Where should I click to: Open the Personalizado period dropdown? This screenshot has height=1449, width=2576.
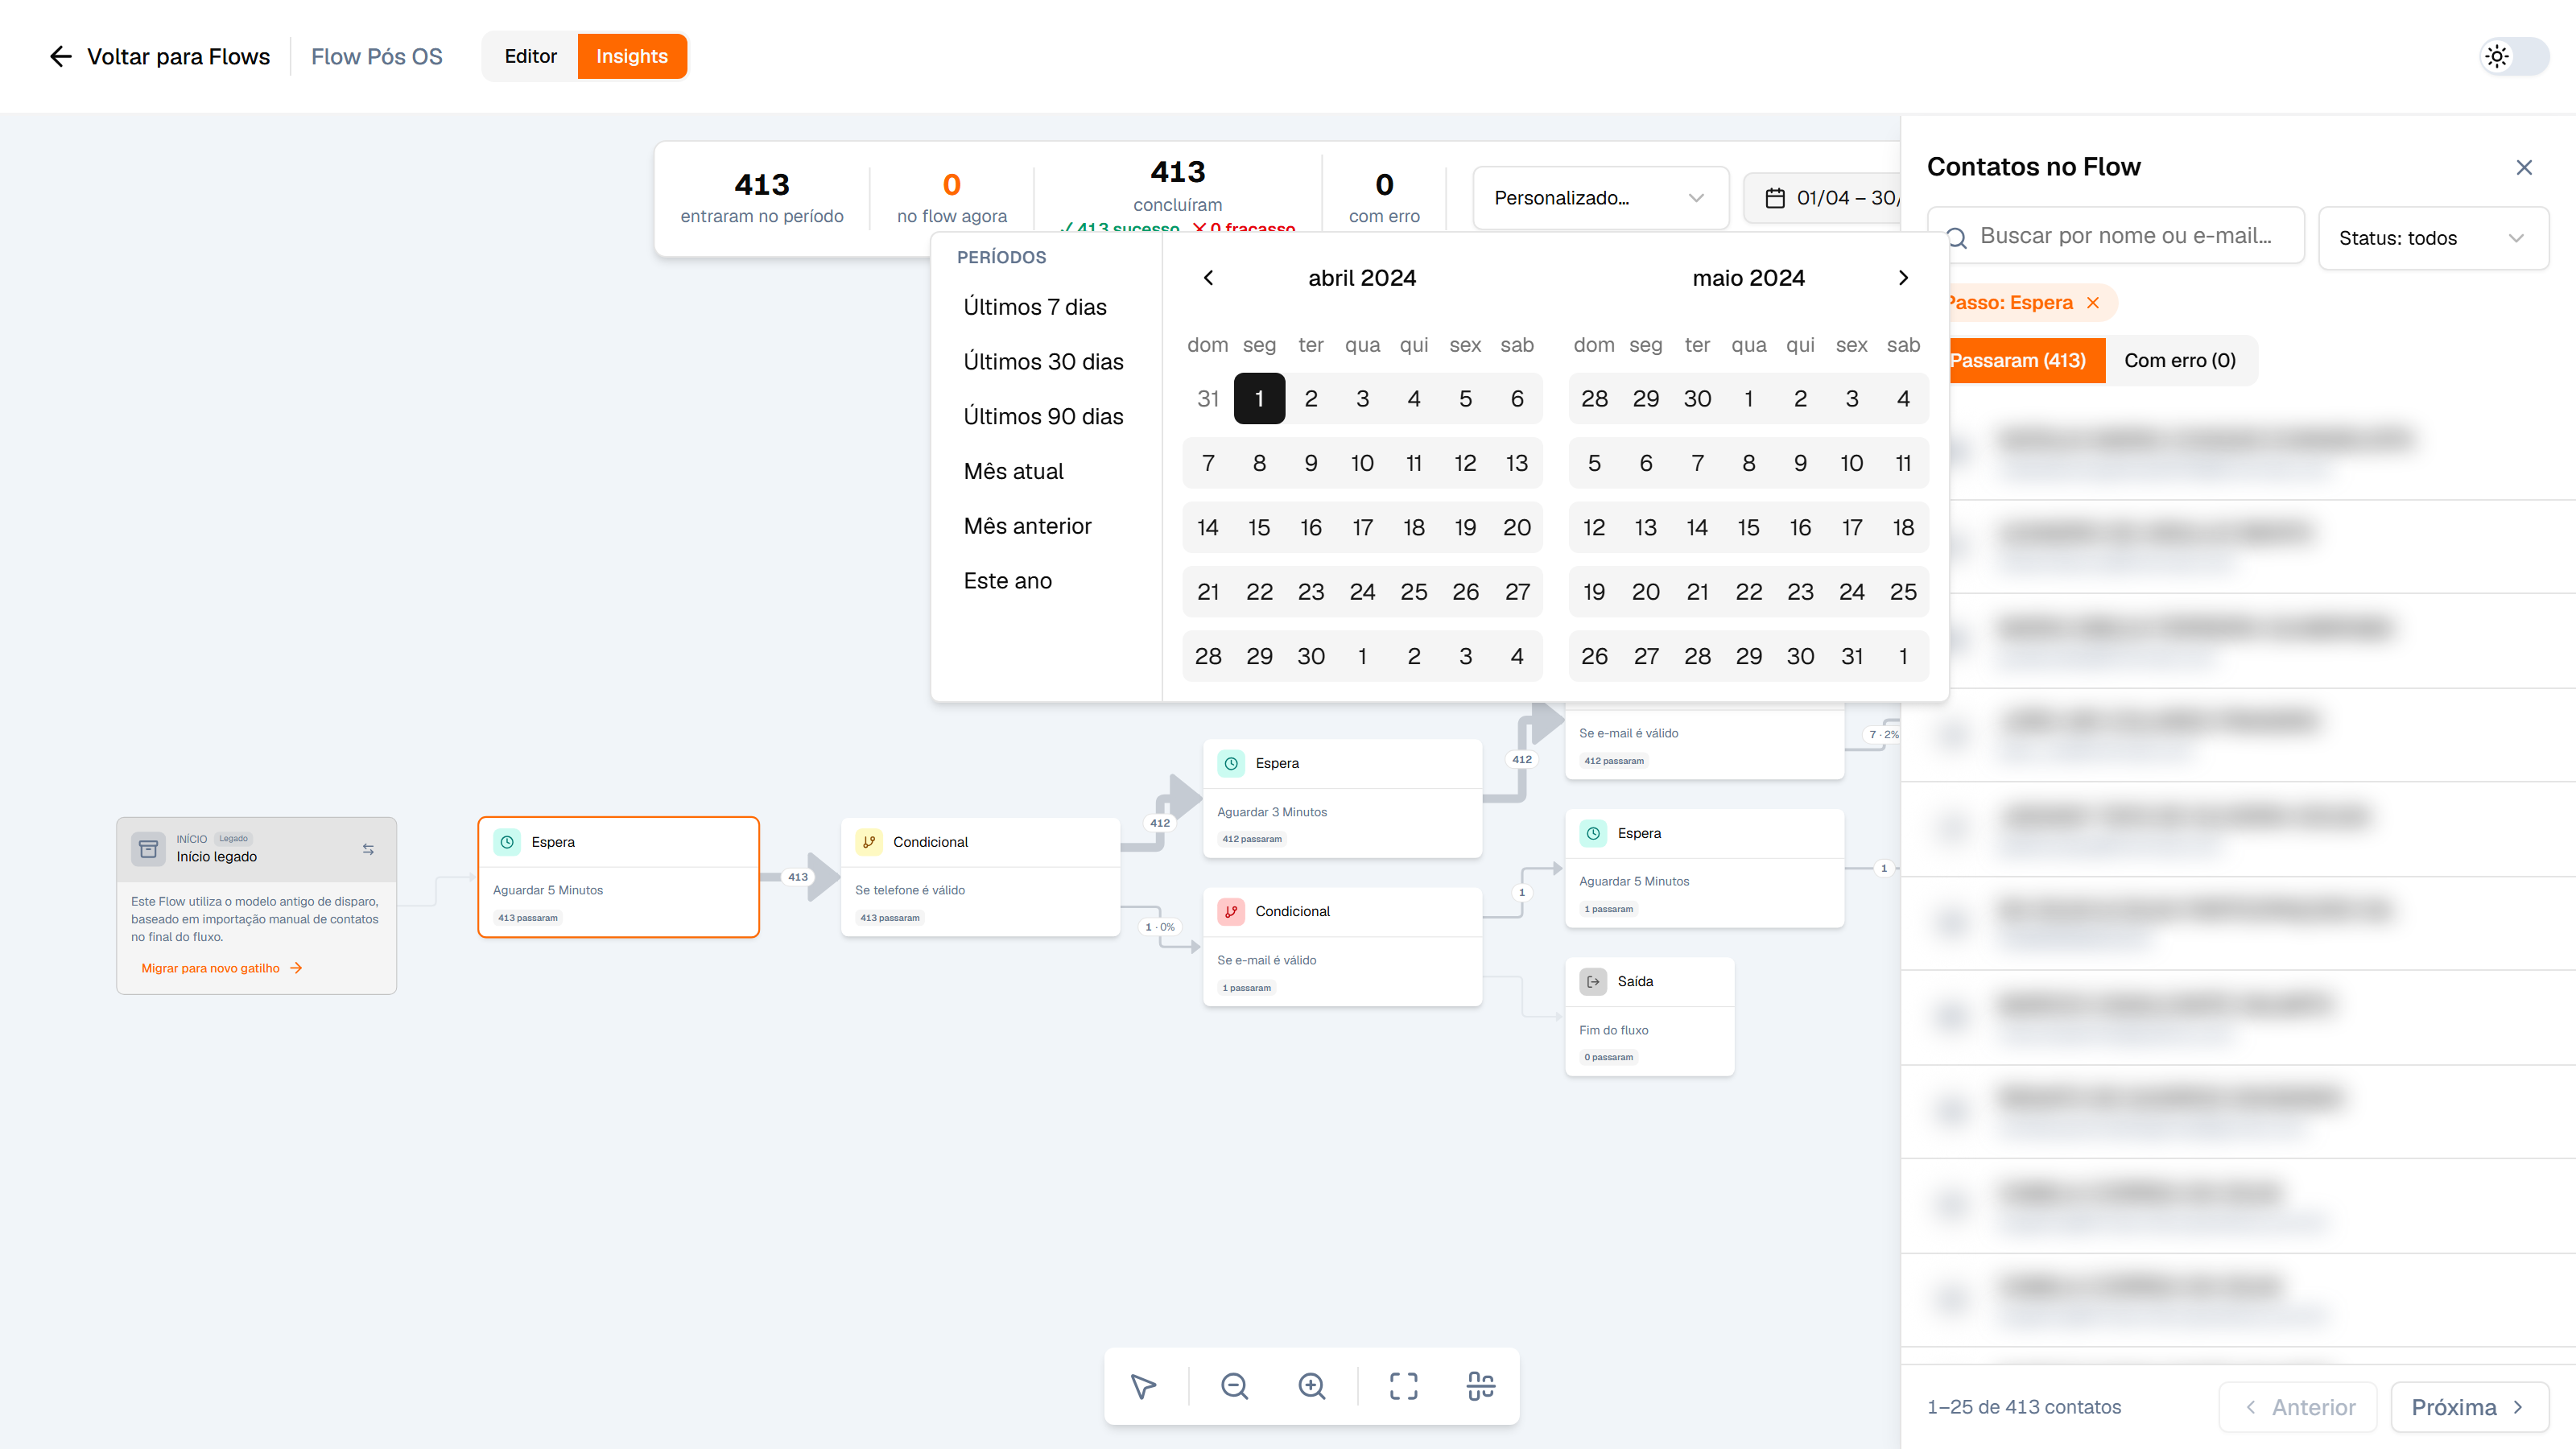(1600, 198)
